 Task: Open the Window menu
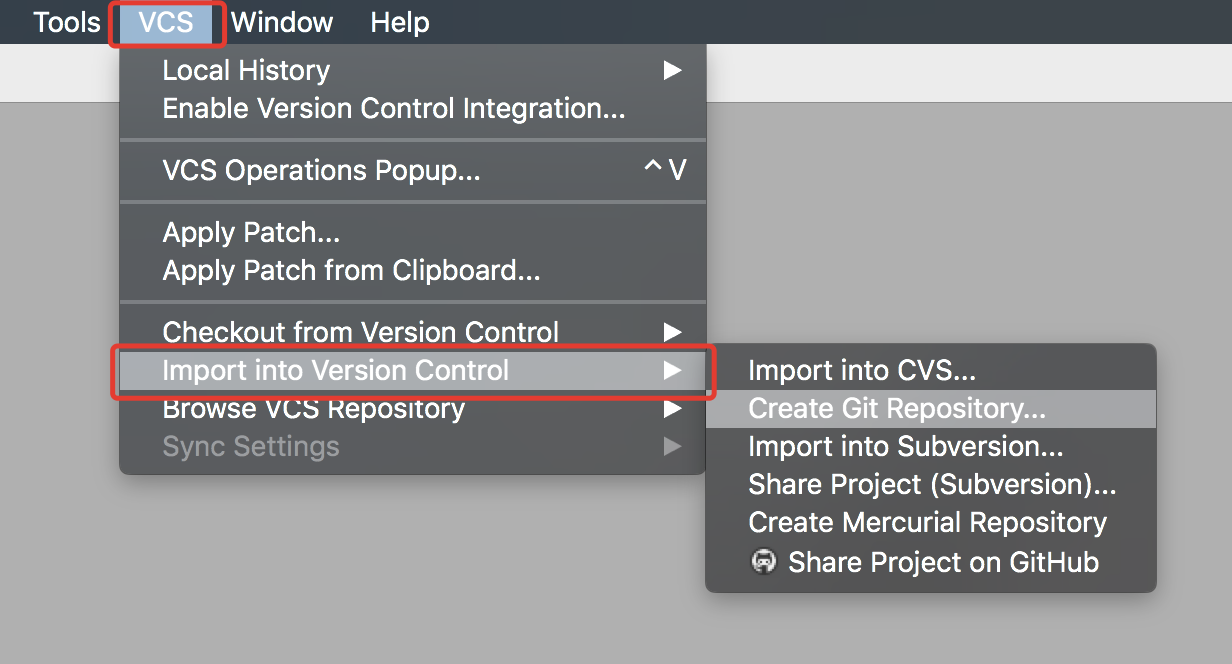point(282,22)
